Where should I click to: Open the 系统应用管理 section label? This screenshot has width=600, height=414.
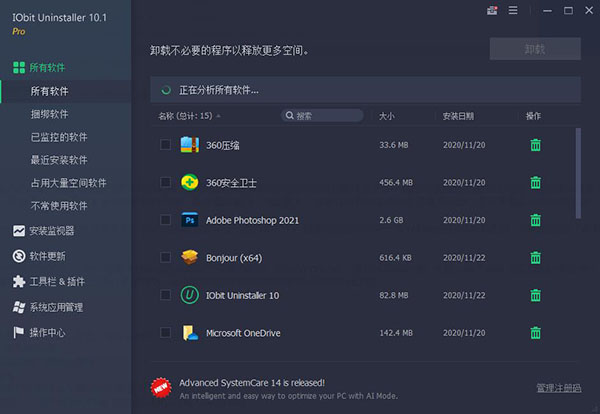click(x=56, y=307)
